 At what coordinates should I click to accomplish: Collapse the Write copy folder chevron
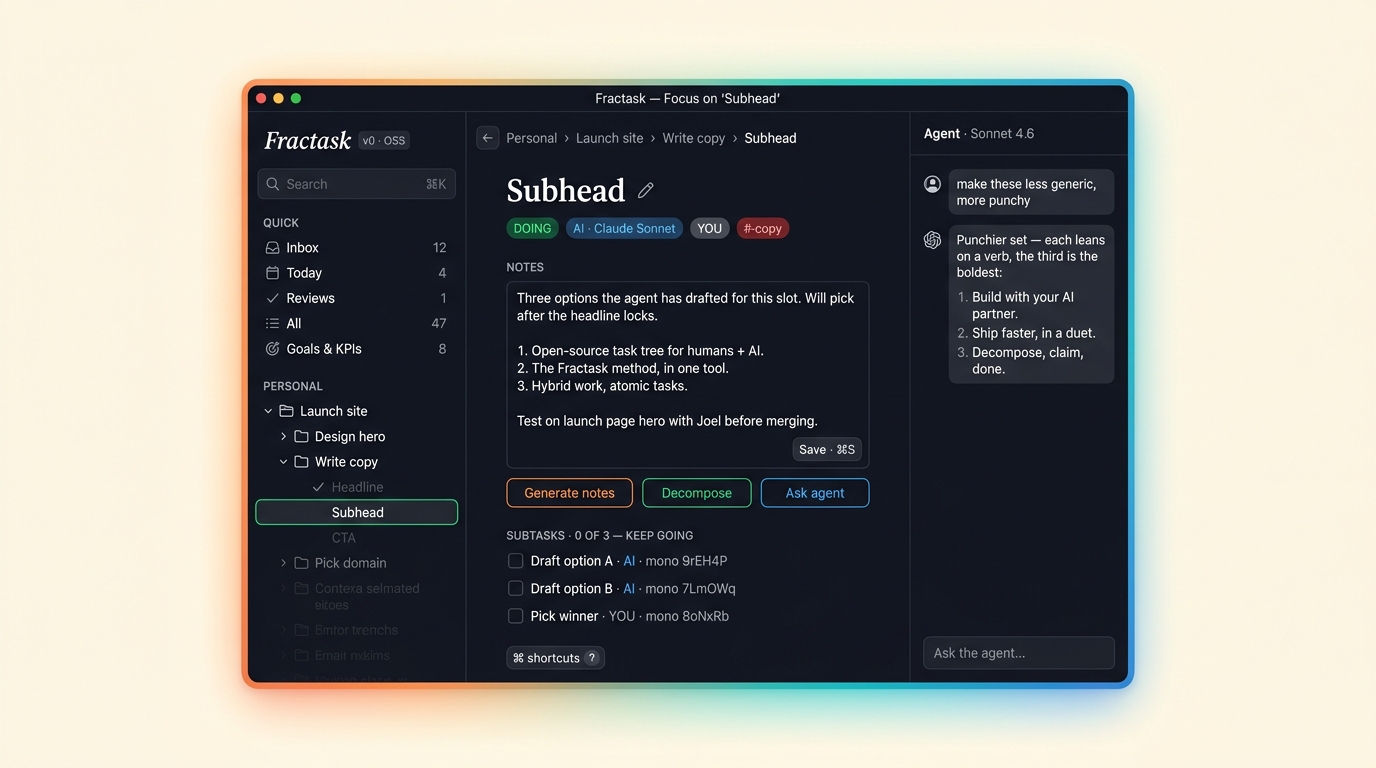click(283, 462)
